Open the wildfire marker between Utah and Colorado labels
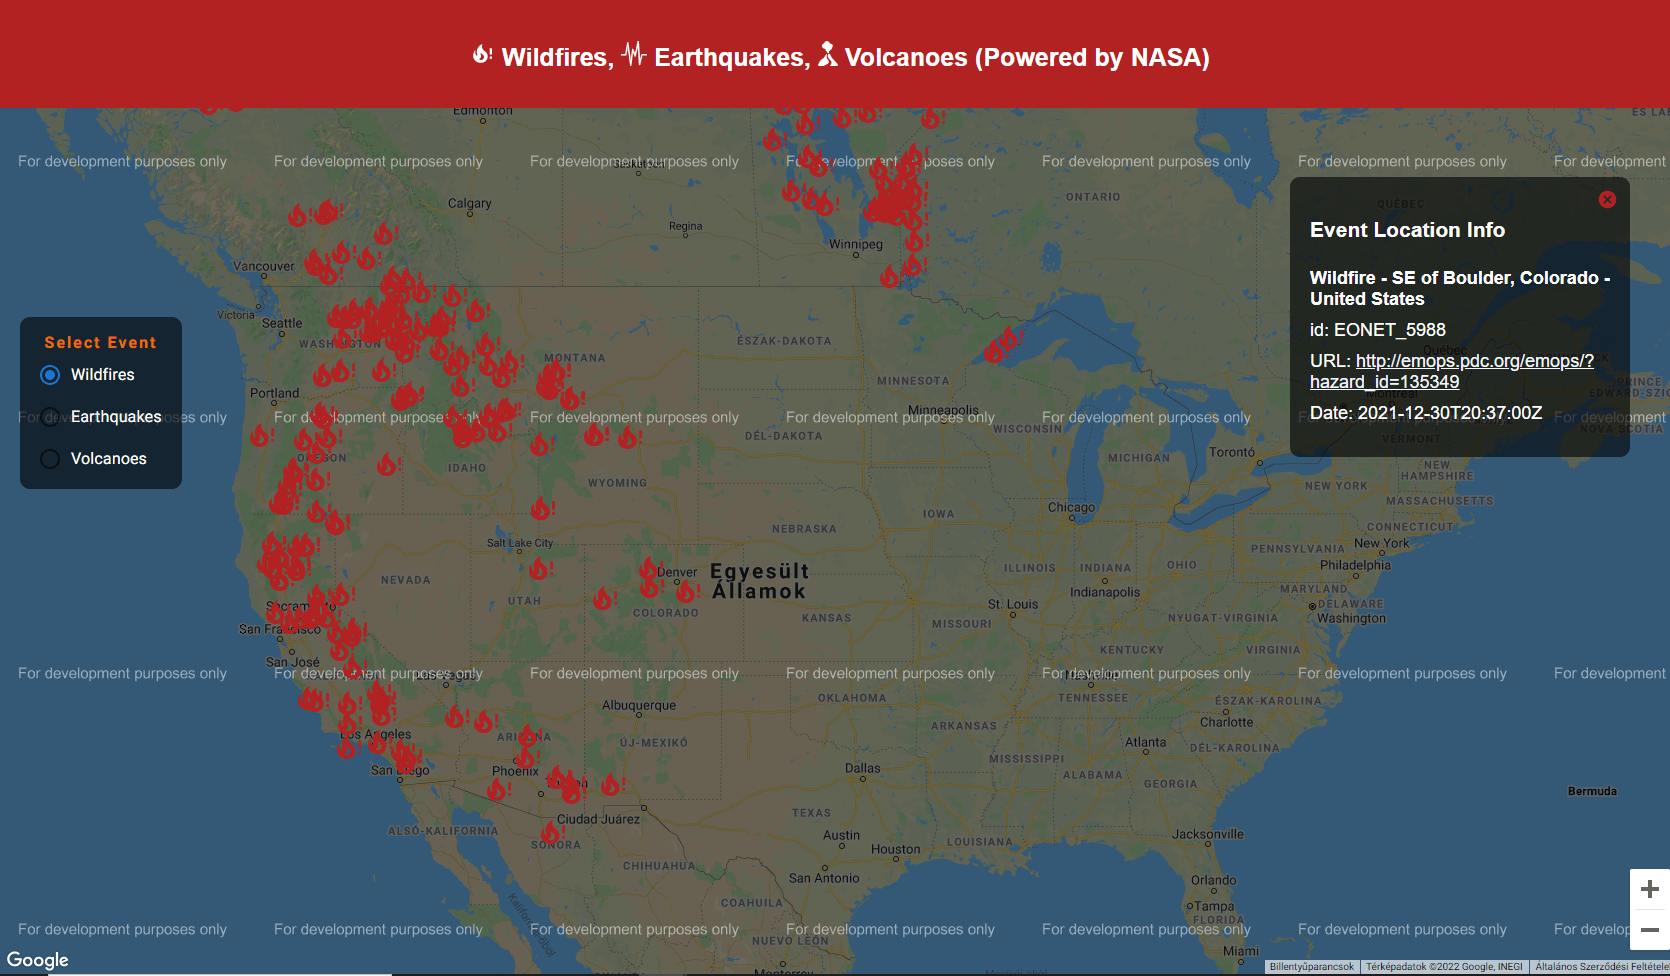Screen dimensions: 1670x976 pyautogui.click(x=603, y=598)
